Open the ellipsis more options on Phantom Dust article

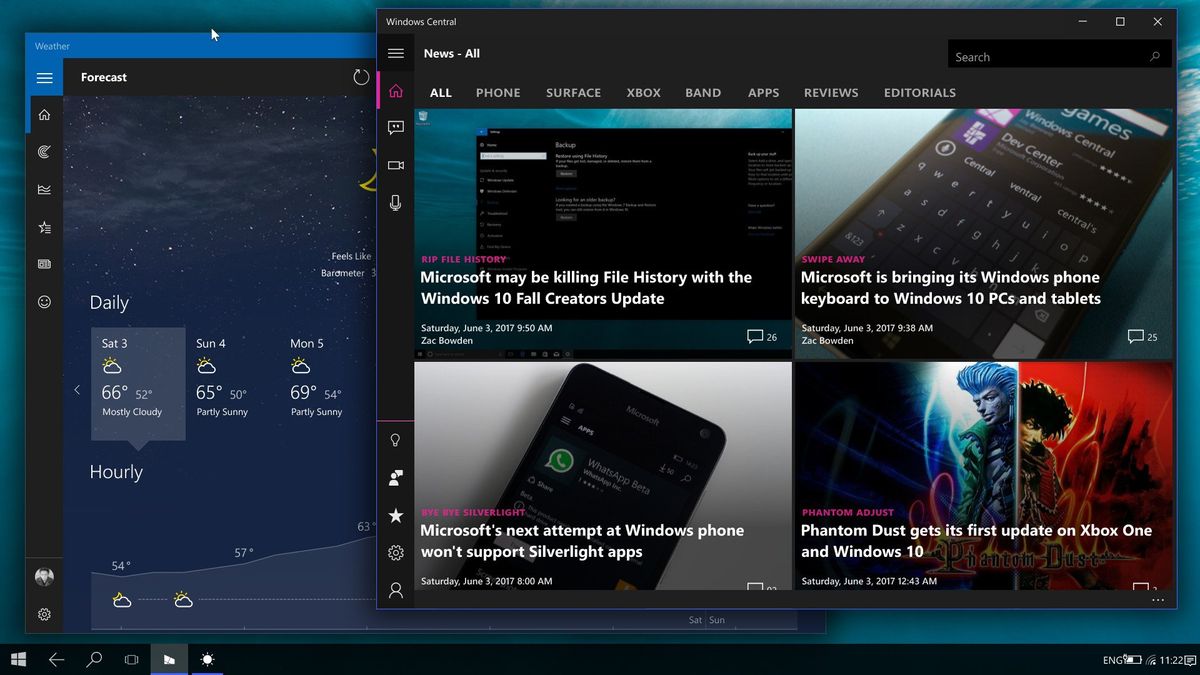[1157, 598]
